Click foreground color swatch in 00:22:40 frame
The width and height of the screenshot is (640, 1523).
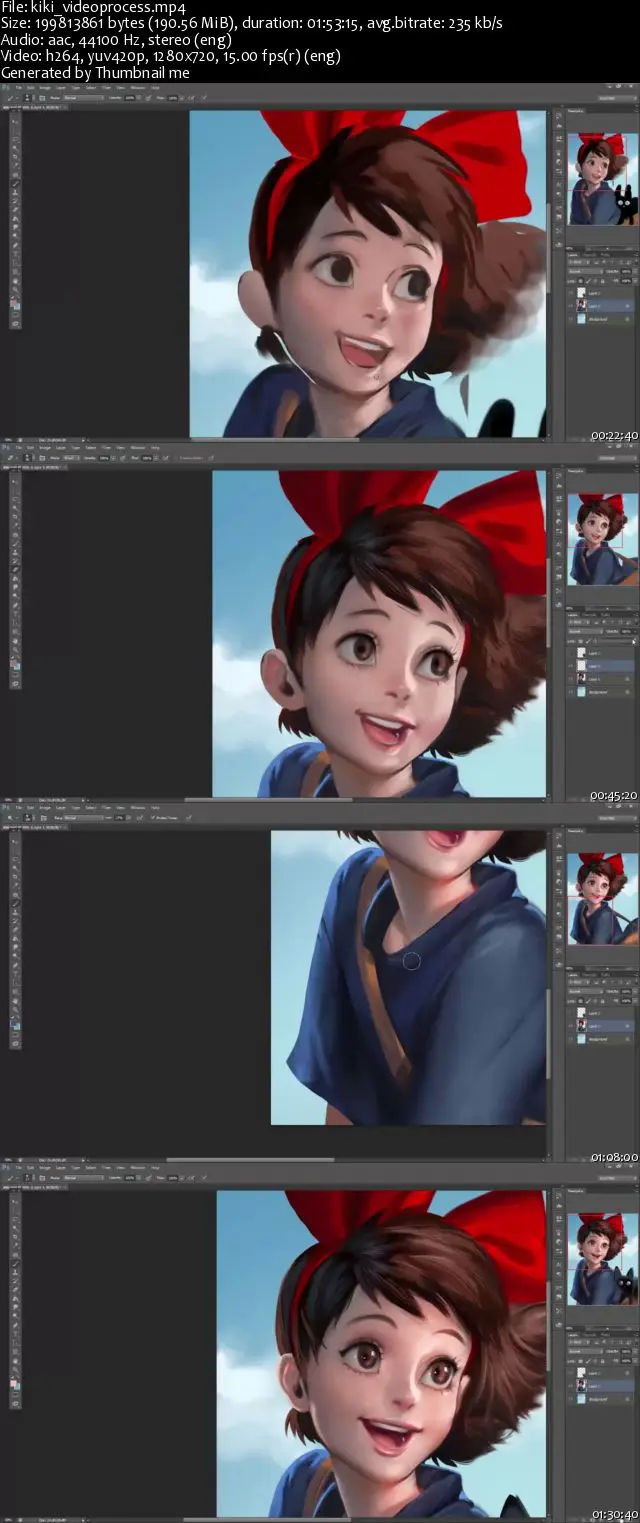pos(13,303)
